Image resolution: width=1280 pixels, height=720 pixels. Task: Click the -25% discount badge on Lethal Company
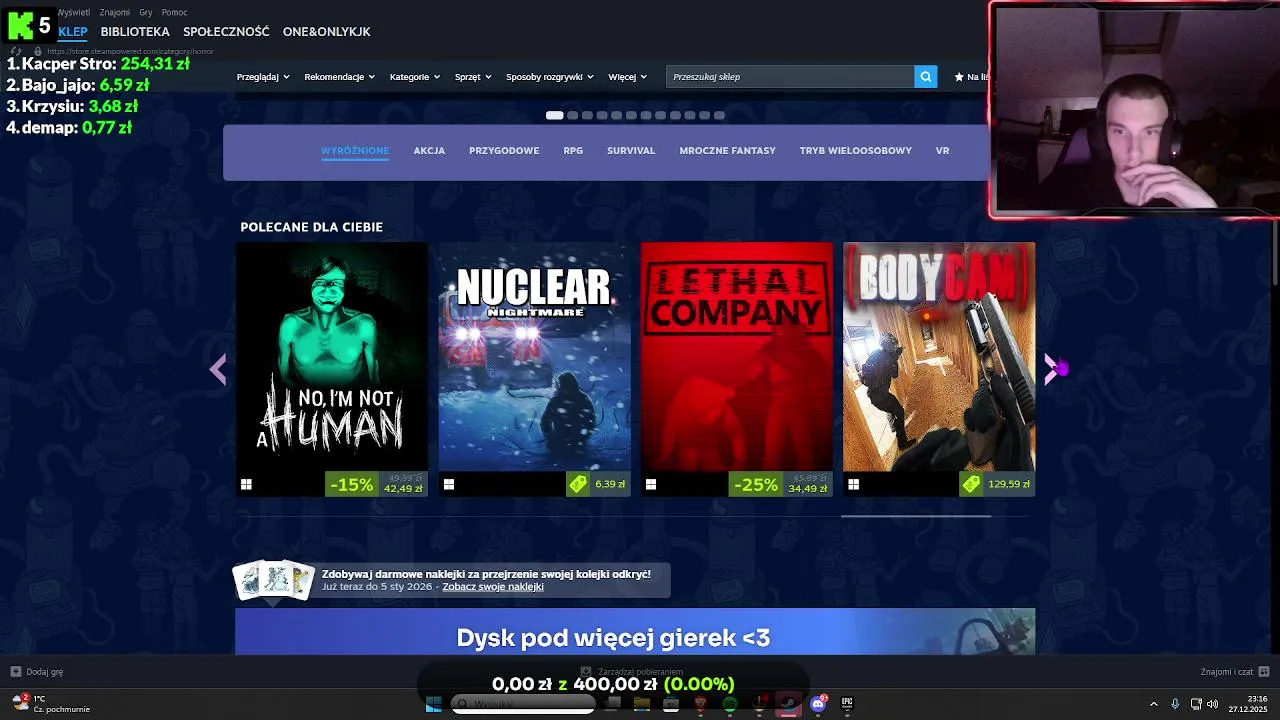(755, 484)
